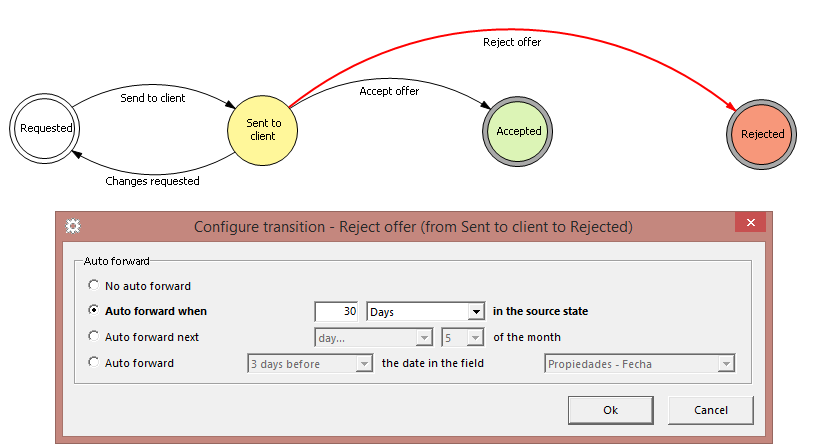Viewport: 829px width, 444px height.
Task: Click the red Rejected state node
Action: (763, 134)
